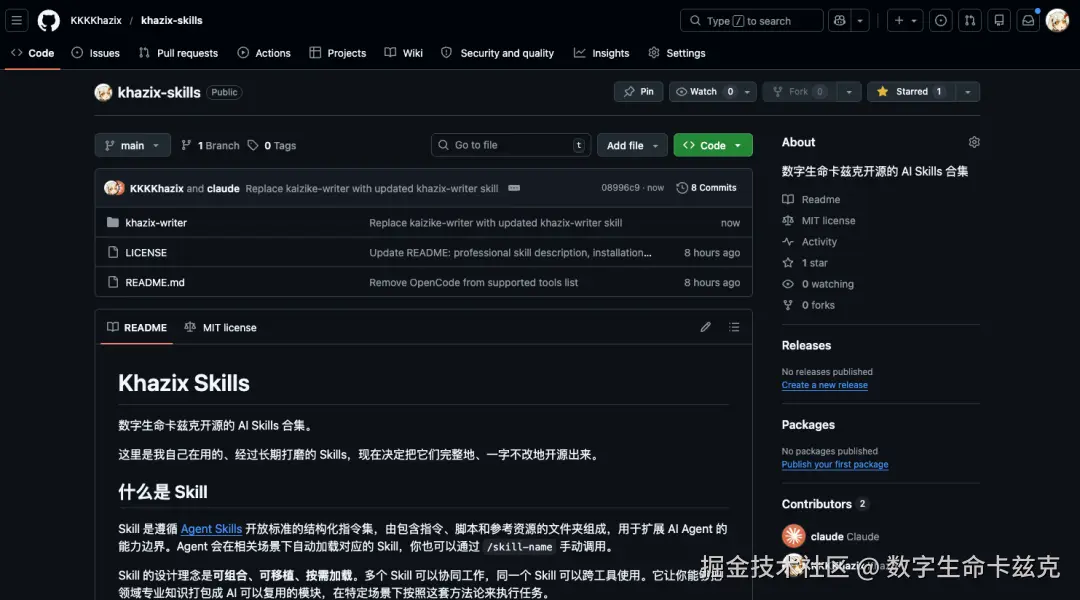The height and width of the screenshot is (600, 1080).
Task: Open the Issues tab
Action: click(96, 53)
